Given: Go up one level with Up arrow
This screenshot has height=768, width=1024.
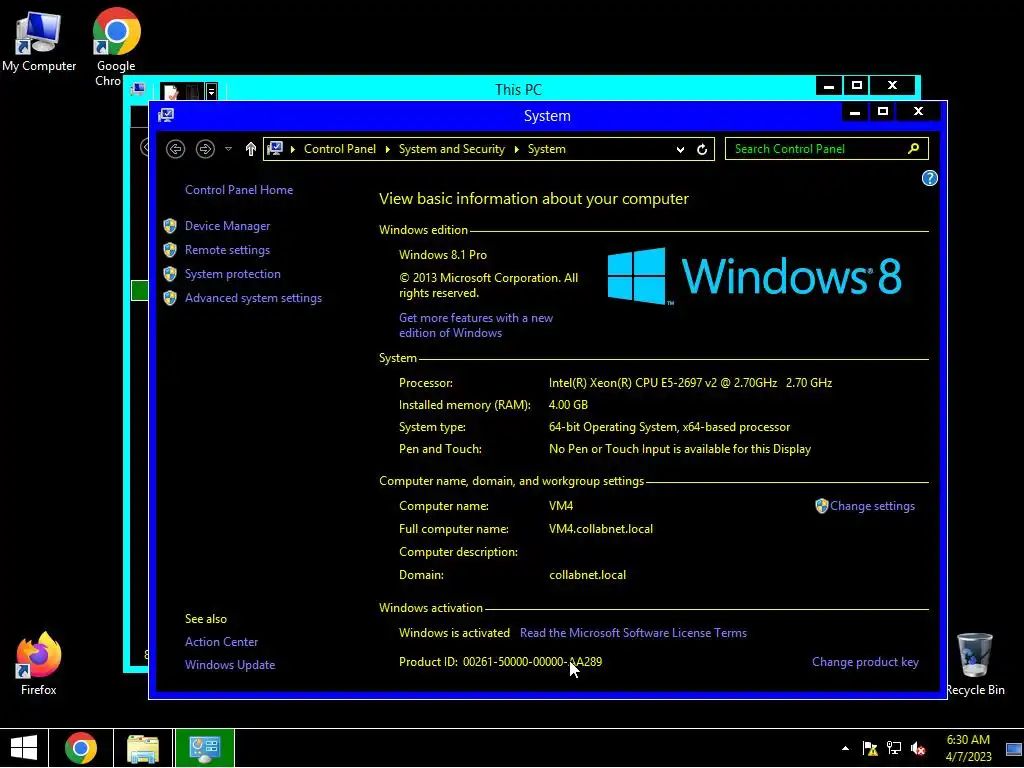Looking at the screenshot, I should click(251, 149).
